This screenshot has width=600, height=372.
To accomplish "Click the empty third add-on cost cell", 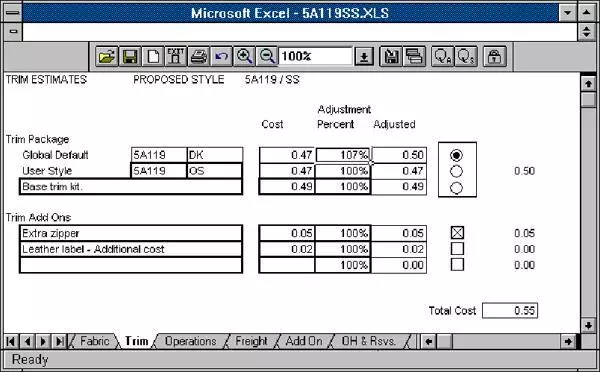I will (x=287, y=265).
